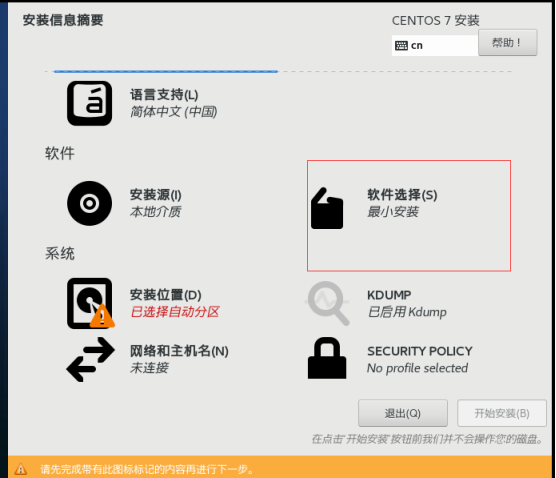This screenshot has width=556, height=478.
Task: Click the installation source disc icon
Action: (x=89, y=203)
